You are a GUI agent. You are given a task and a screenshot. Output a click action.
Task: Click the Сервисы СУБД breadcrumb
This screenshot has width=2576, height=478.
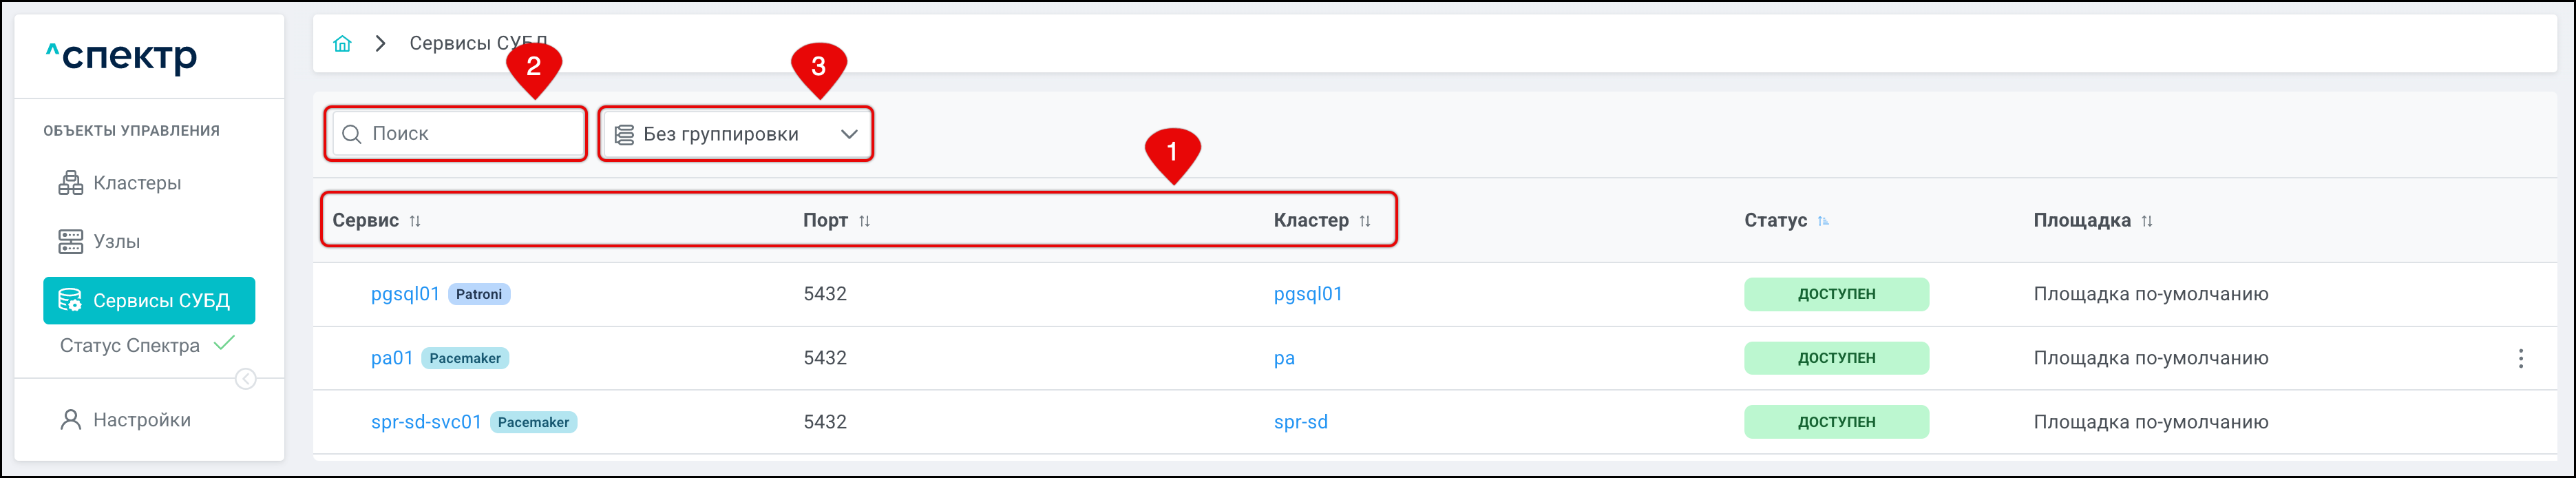click(477, 43)
